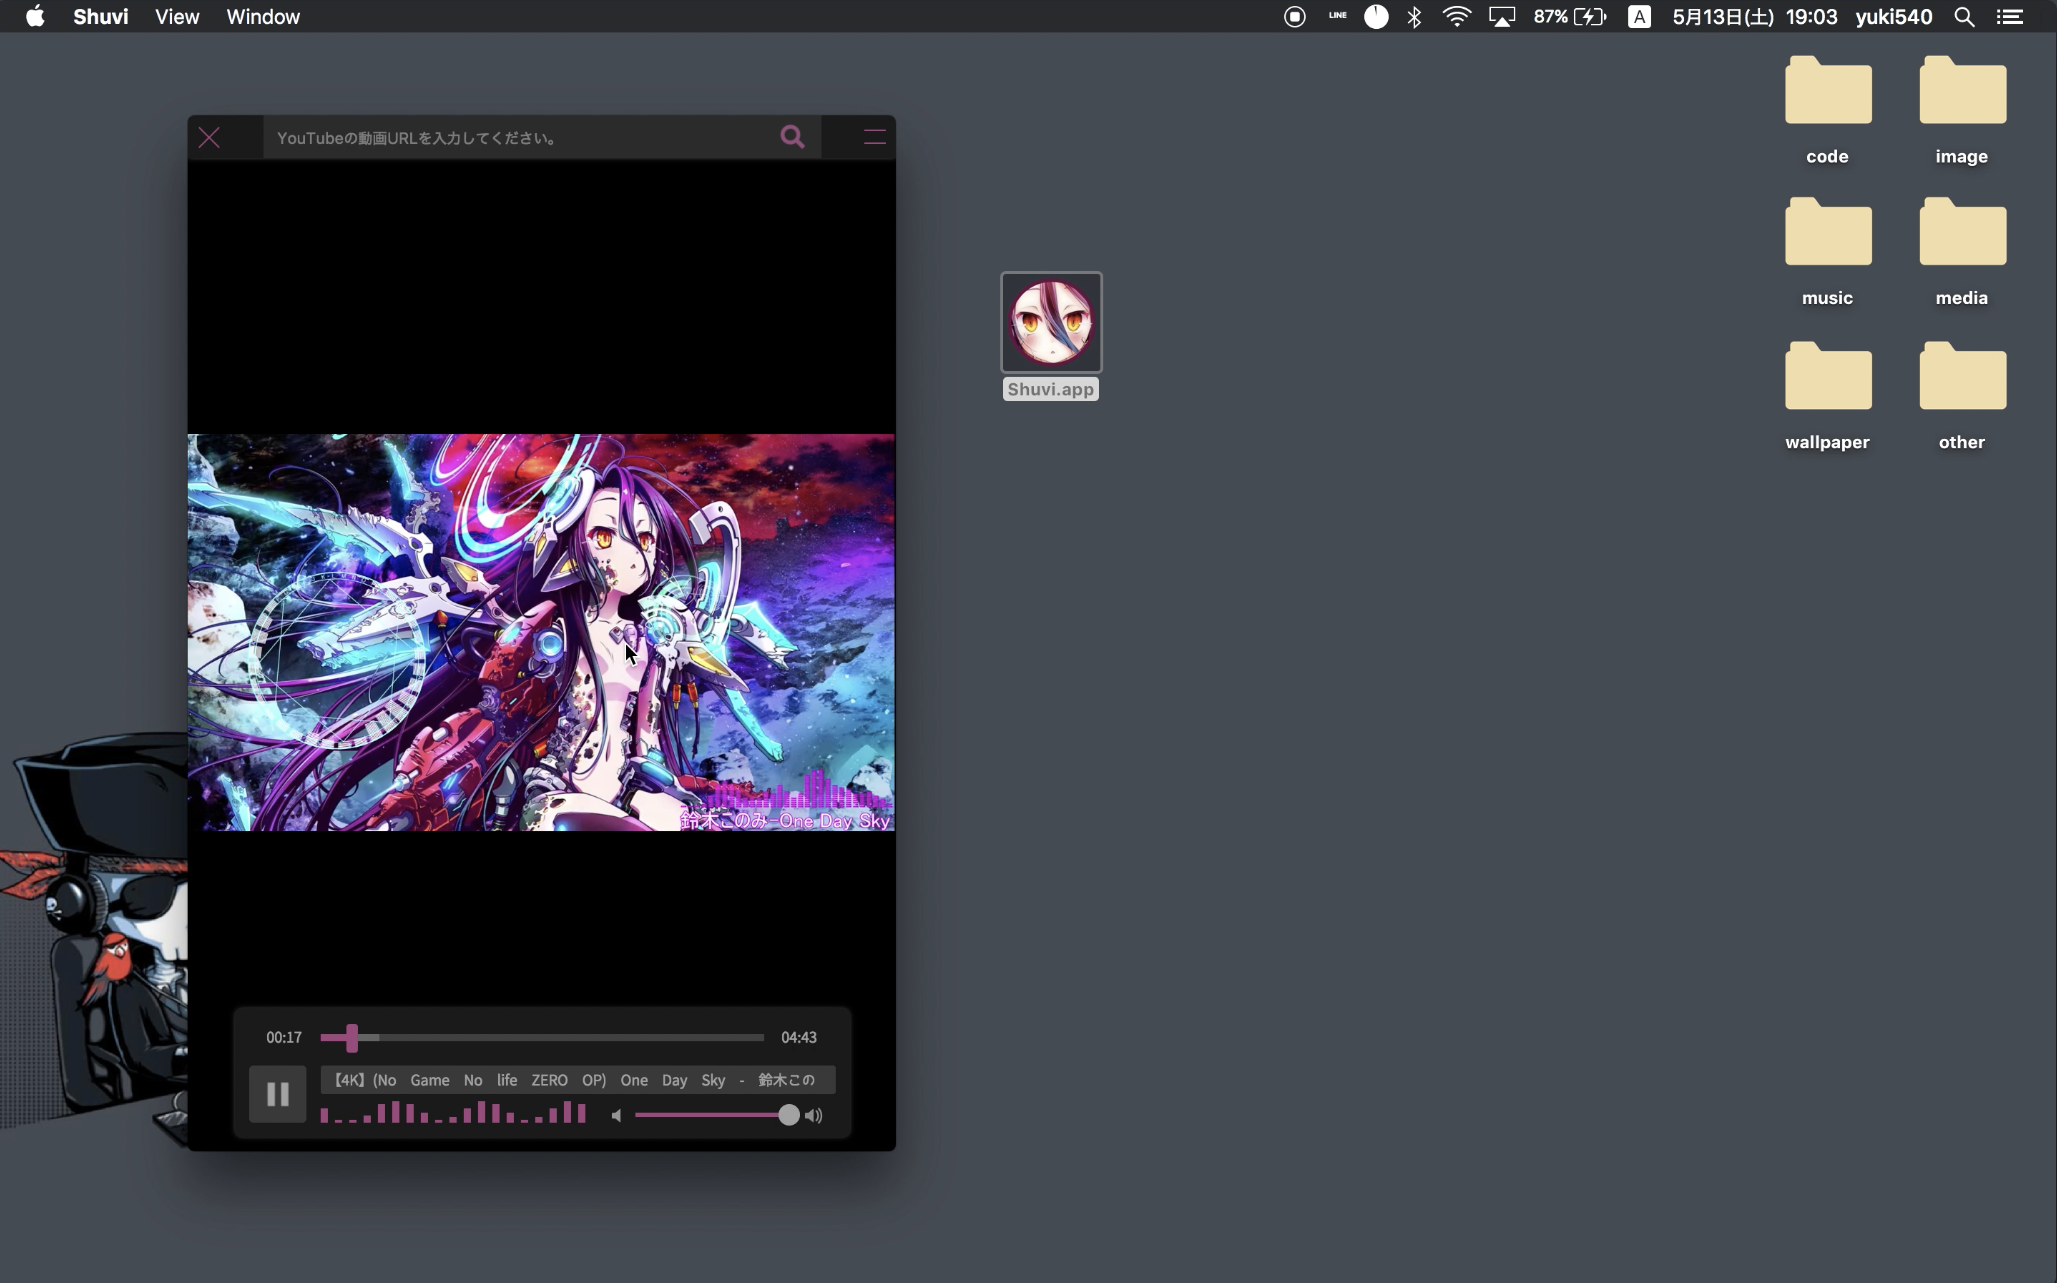Screen dimensions: 2057x1283
Task: Open the Notification Center list icon
Action: coord(2010,17)
